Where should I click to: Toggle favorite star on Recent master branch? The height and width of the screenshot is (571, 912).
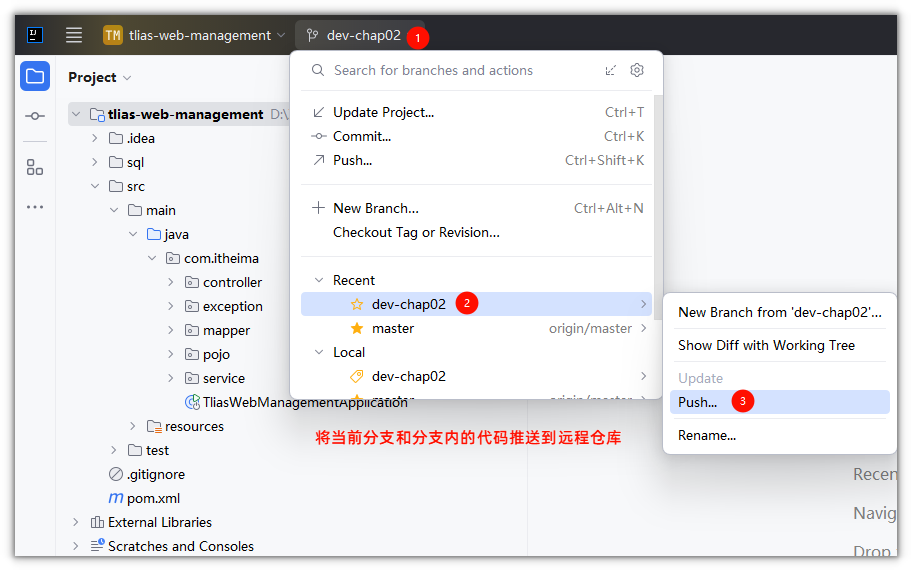[x=357, y=329]
